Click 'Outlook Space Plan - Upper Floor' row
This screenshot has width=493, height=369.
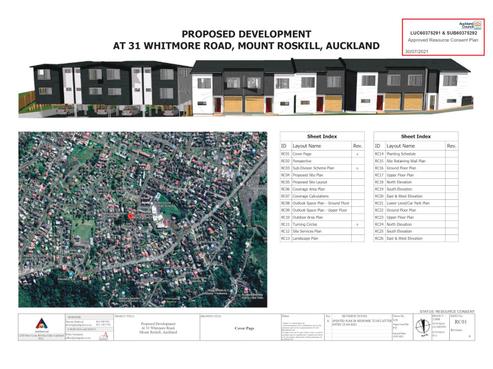[322, 210]
